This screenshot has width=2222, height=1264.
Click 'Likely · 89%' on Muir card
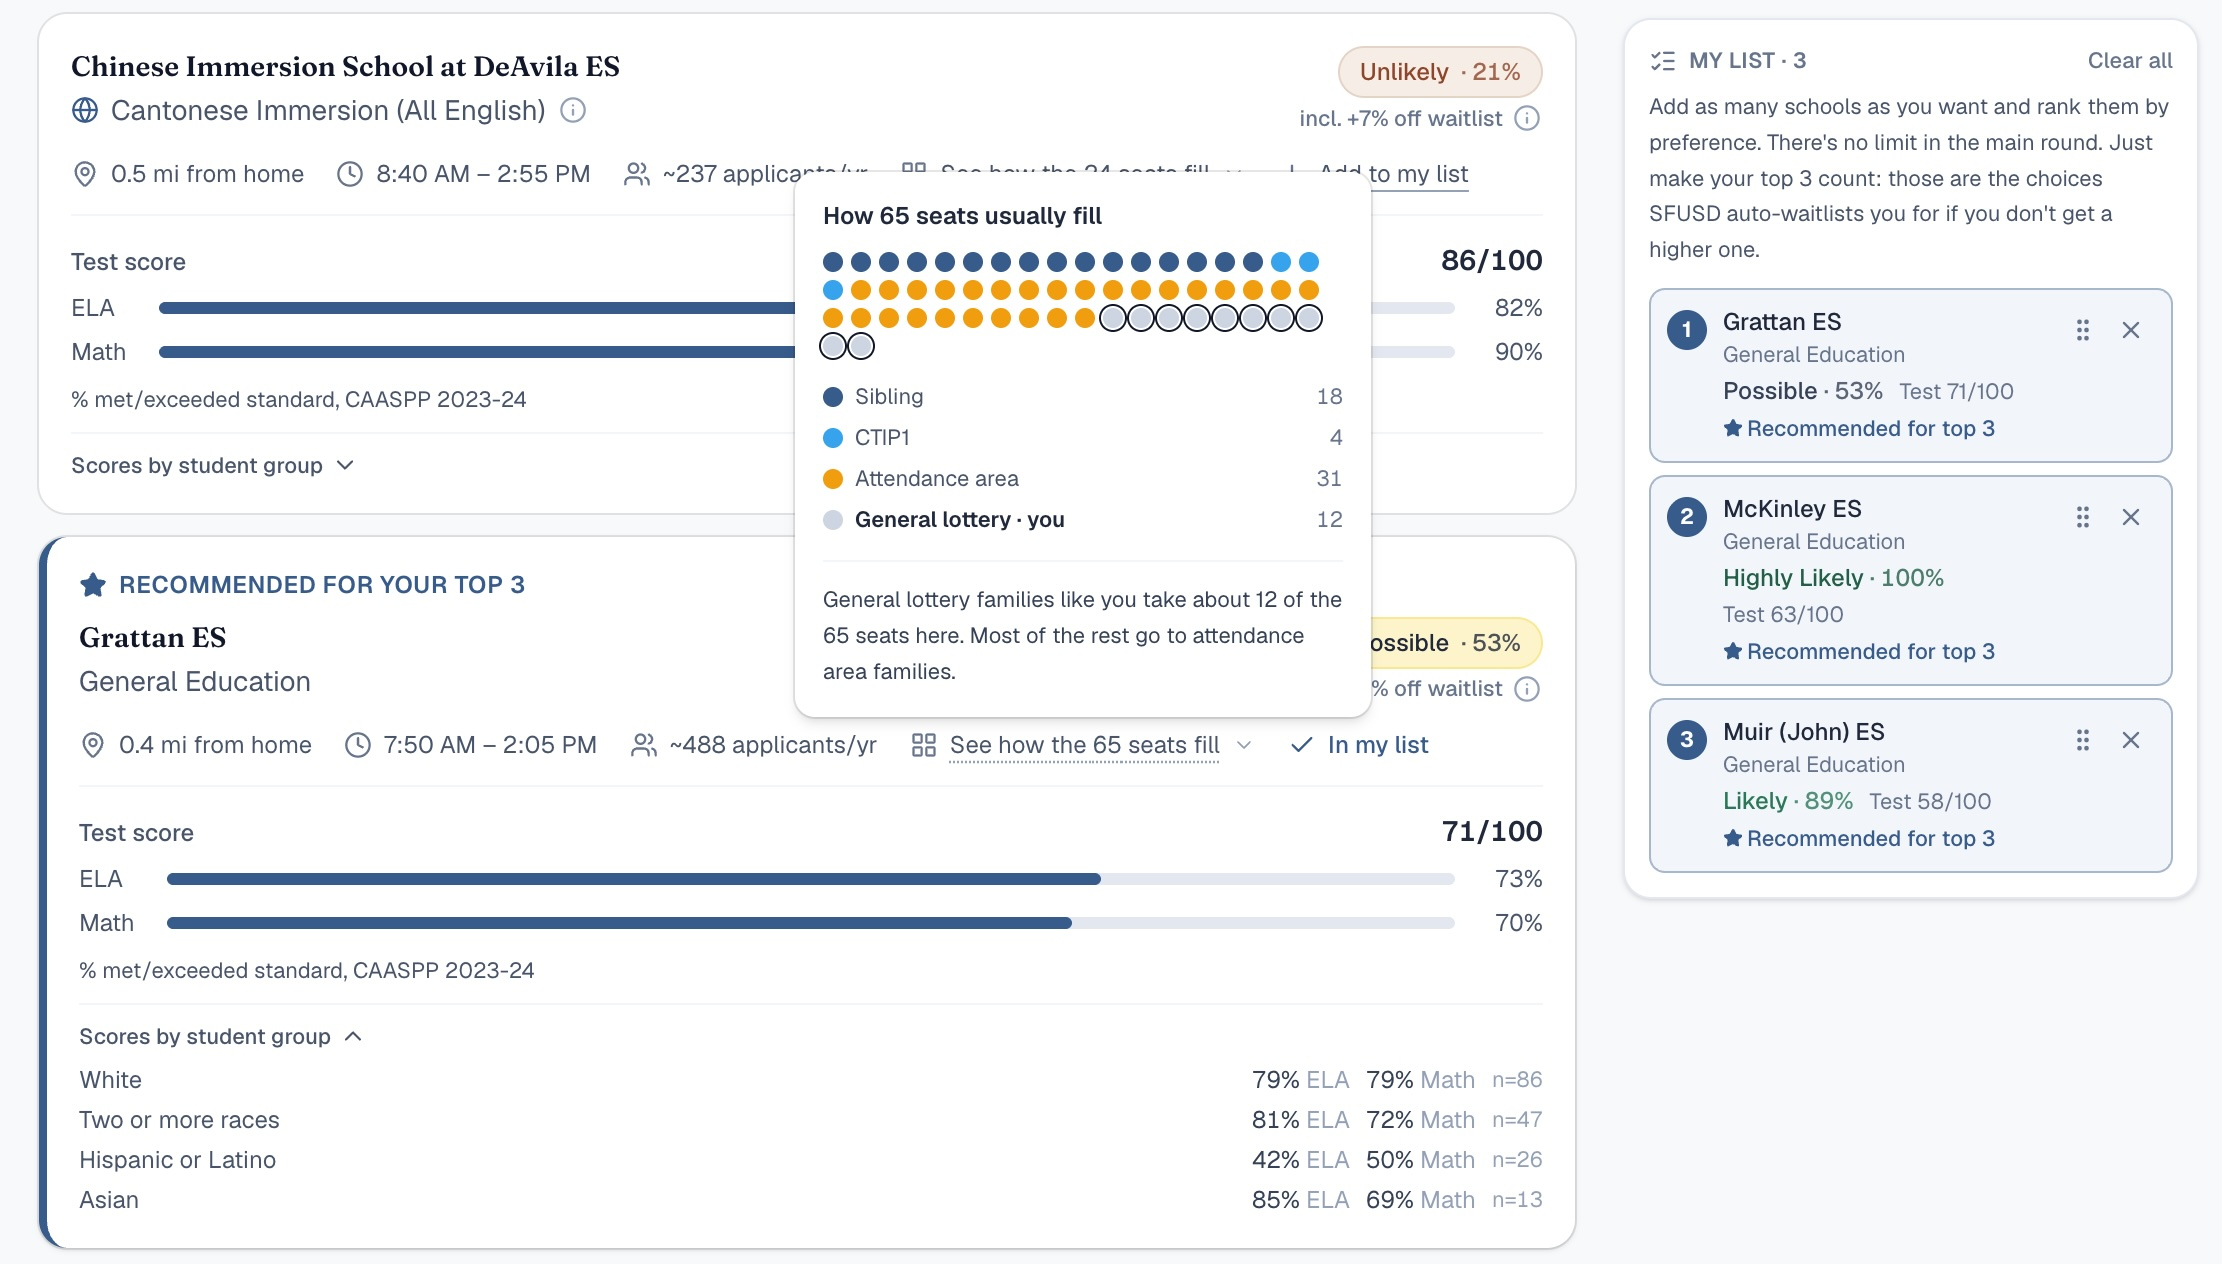[1788, 801]
